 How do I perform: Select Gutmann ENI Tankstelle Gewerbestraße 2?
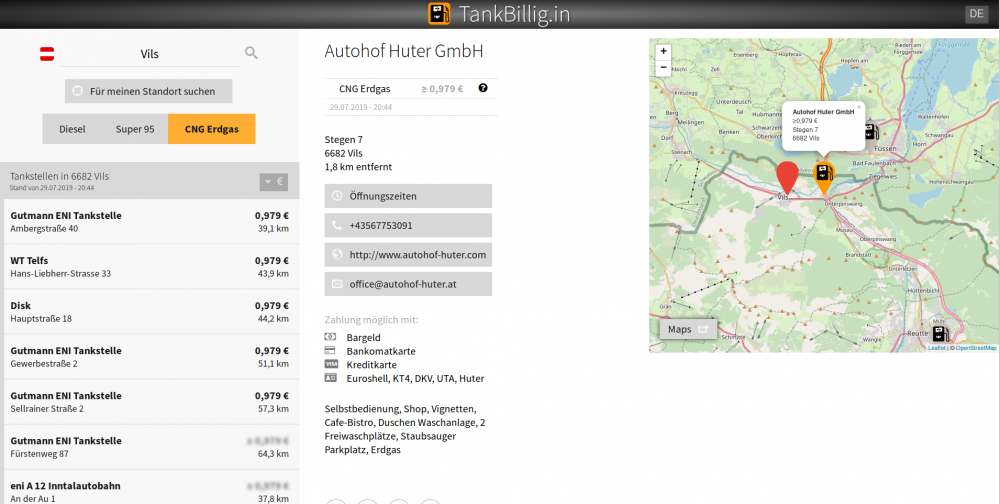[151, 357]
